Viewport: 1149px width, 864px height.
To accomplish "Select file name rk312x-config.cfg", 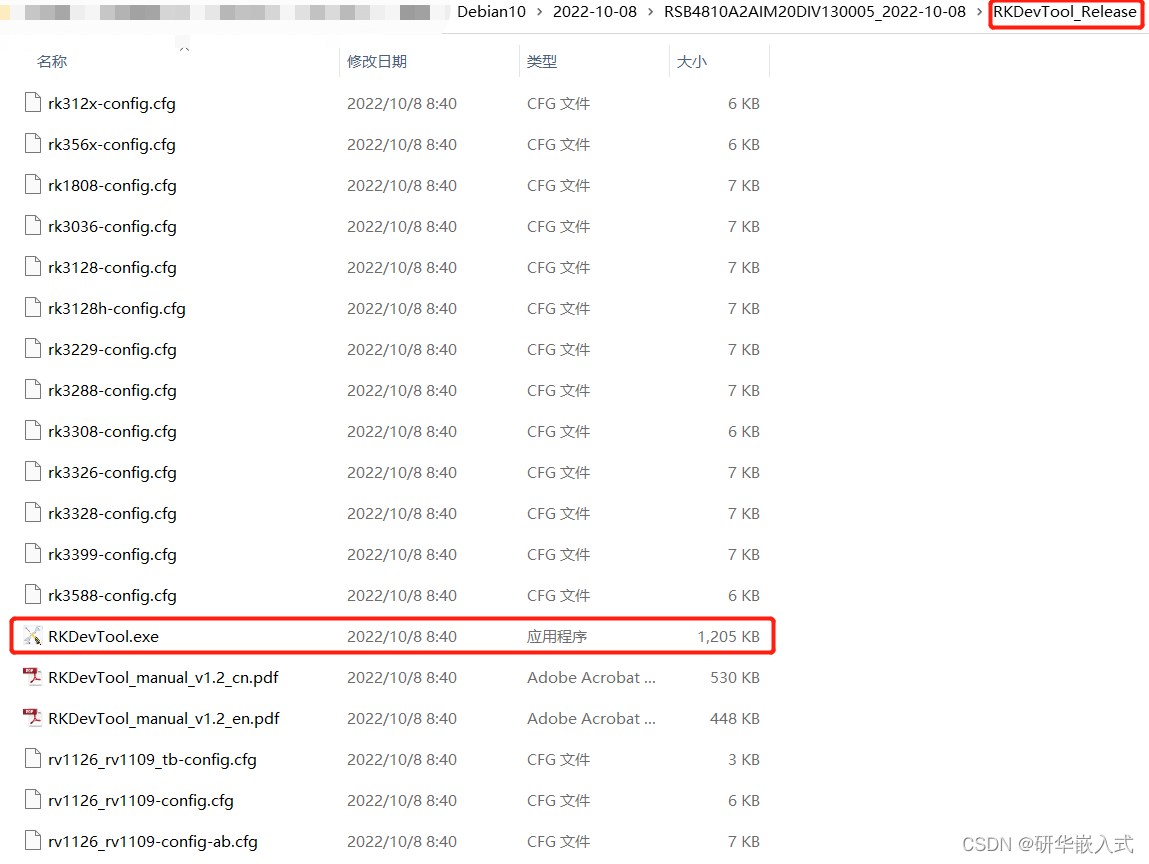I will [112, 103].
